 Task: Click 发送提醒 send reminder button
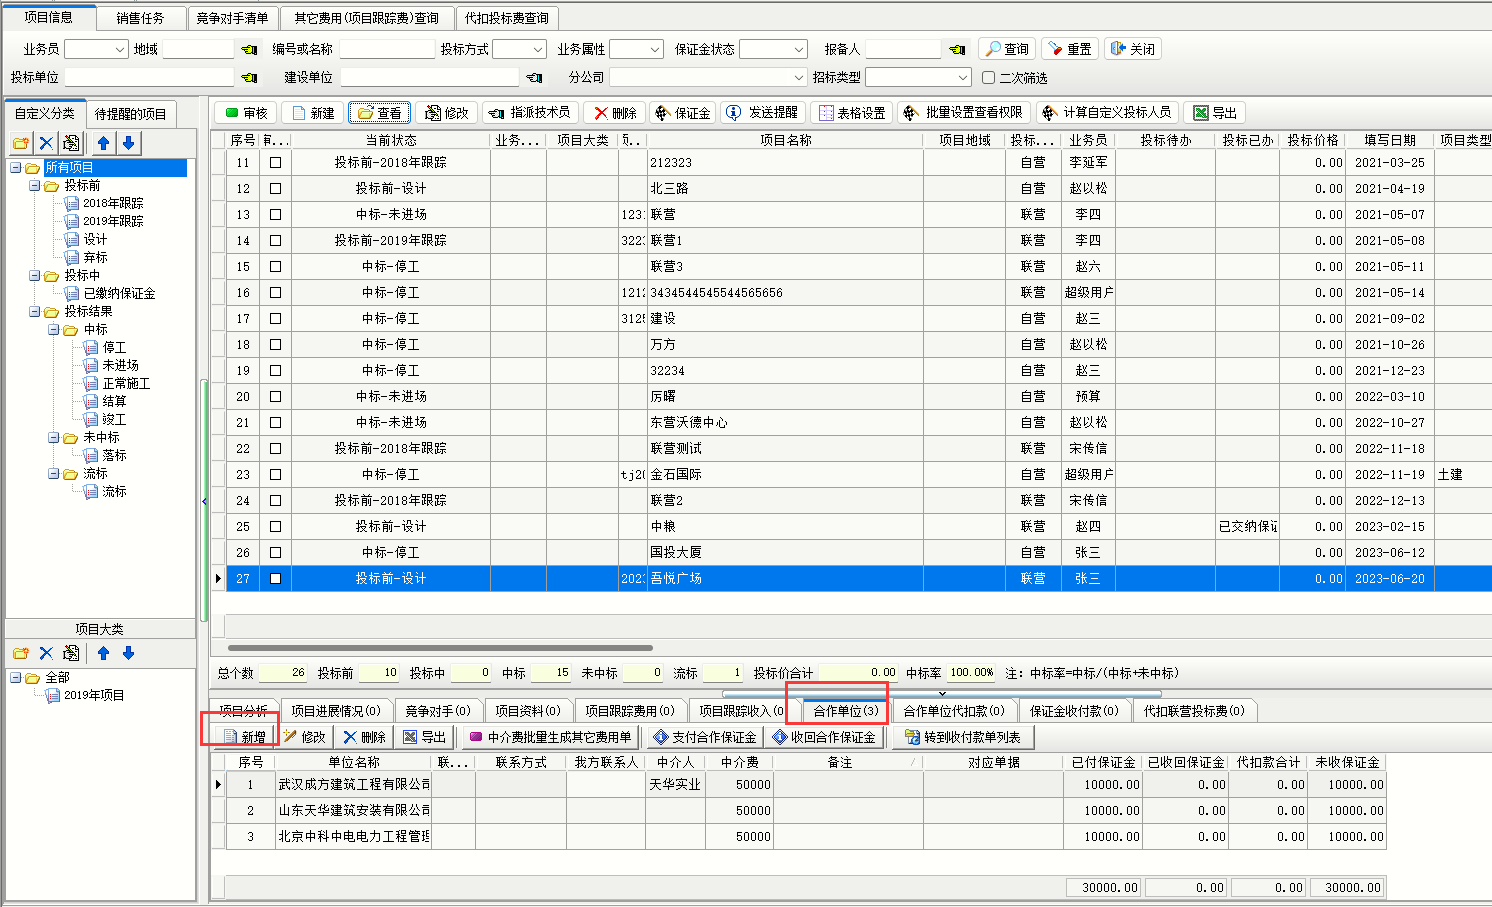pyautogui.click(x=762, y=113)
